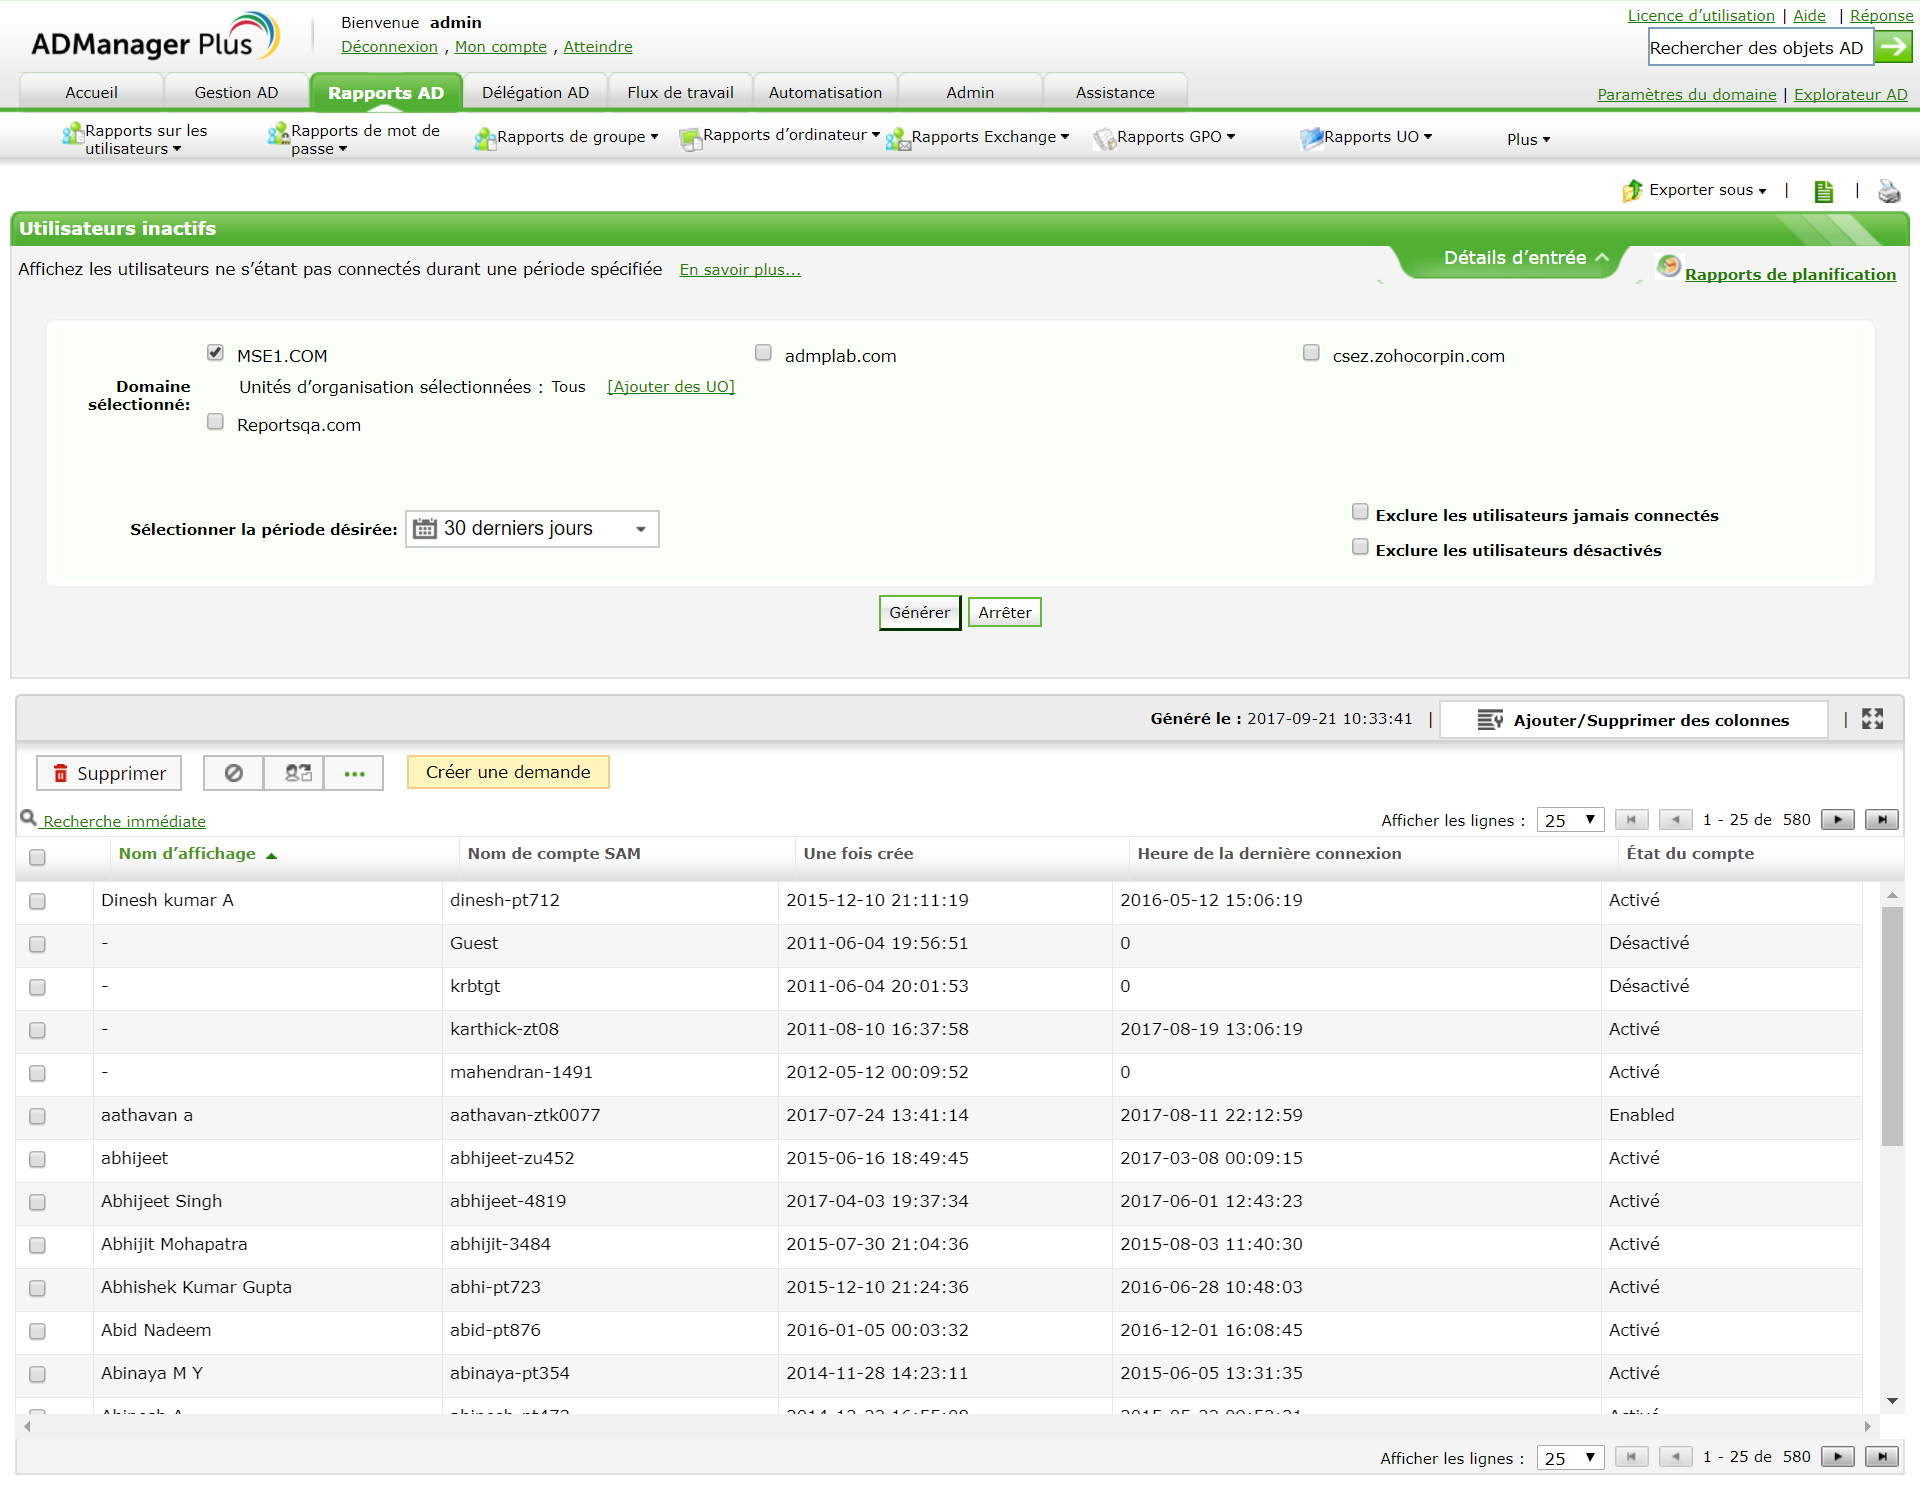Click the fullscreen expand icon in results bar
The height and width of the screenshot is (1490, 1920).
tap(1872, 719)
